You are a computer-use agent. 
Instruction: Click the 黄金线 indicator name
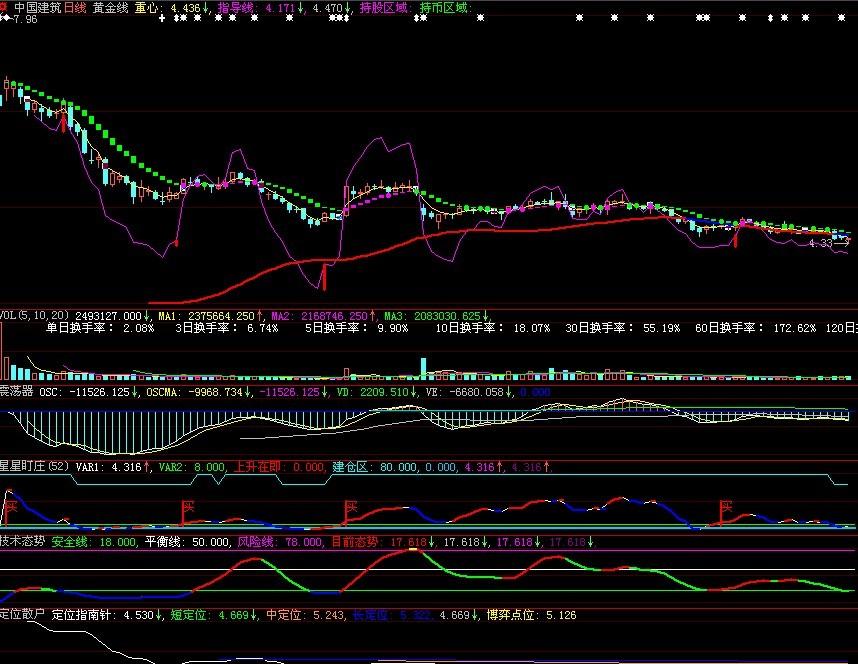110,7
